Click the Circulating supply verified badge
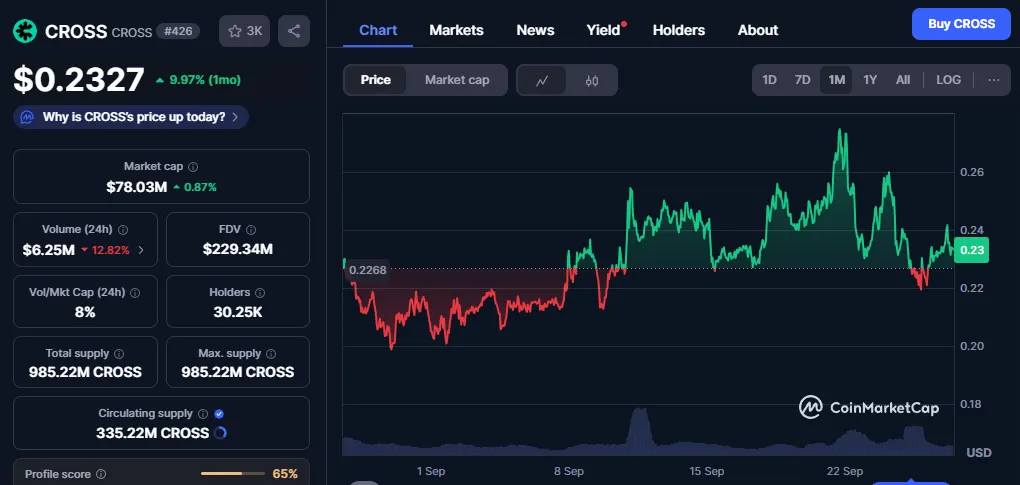The width and height of the screenshot is (1020, 485). [x=219, y=413]
